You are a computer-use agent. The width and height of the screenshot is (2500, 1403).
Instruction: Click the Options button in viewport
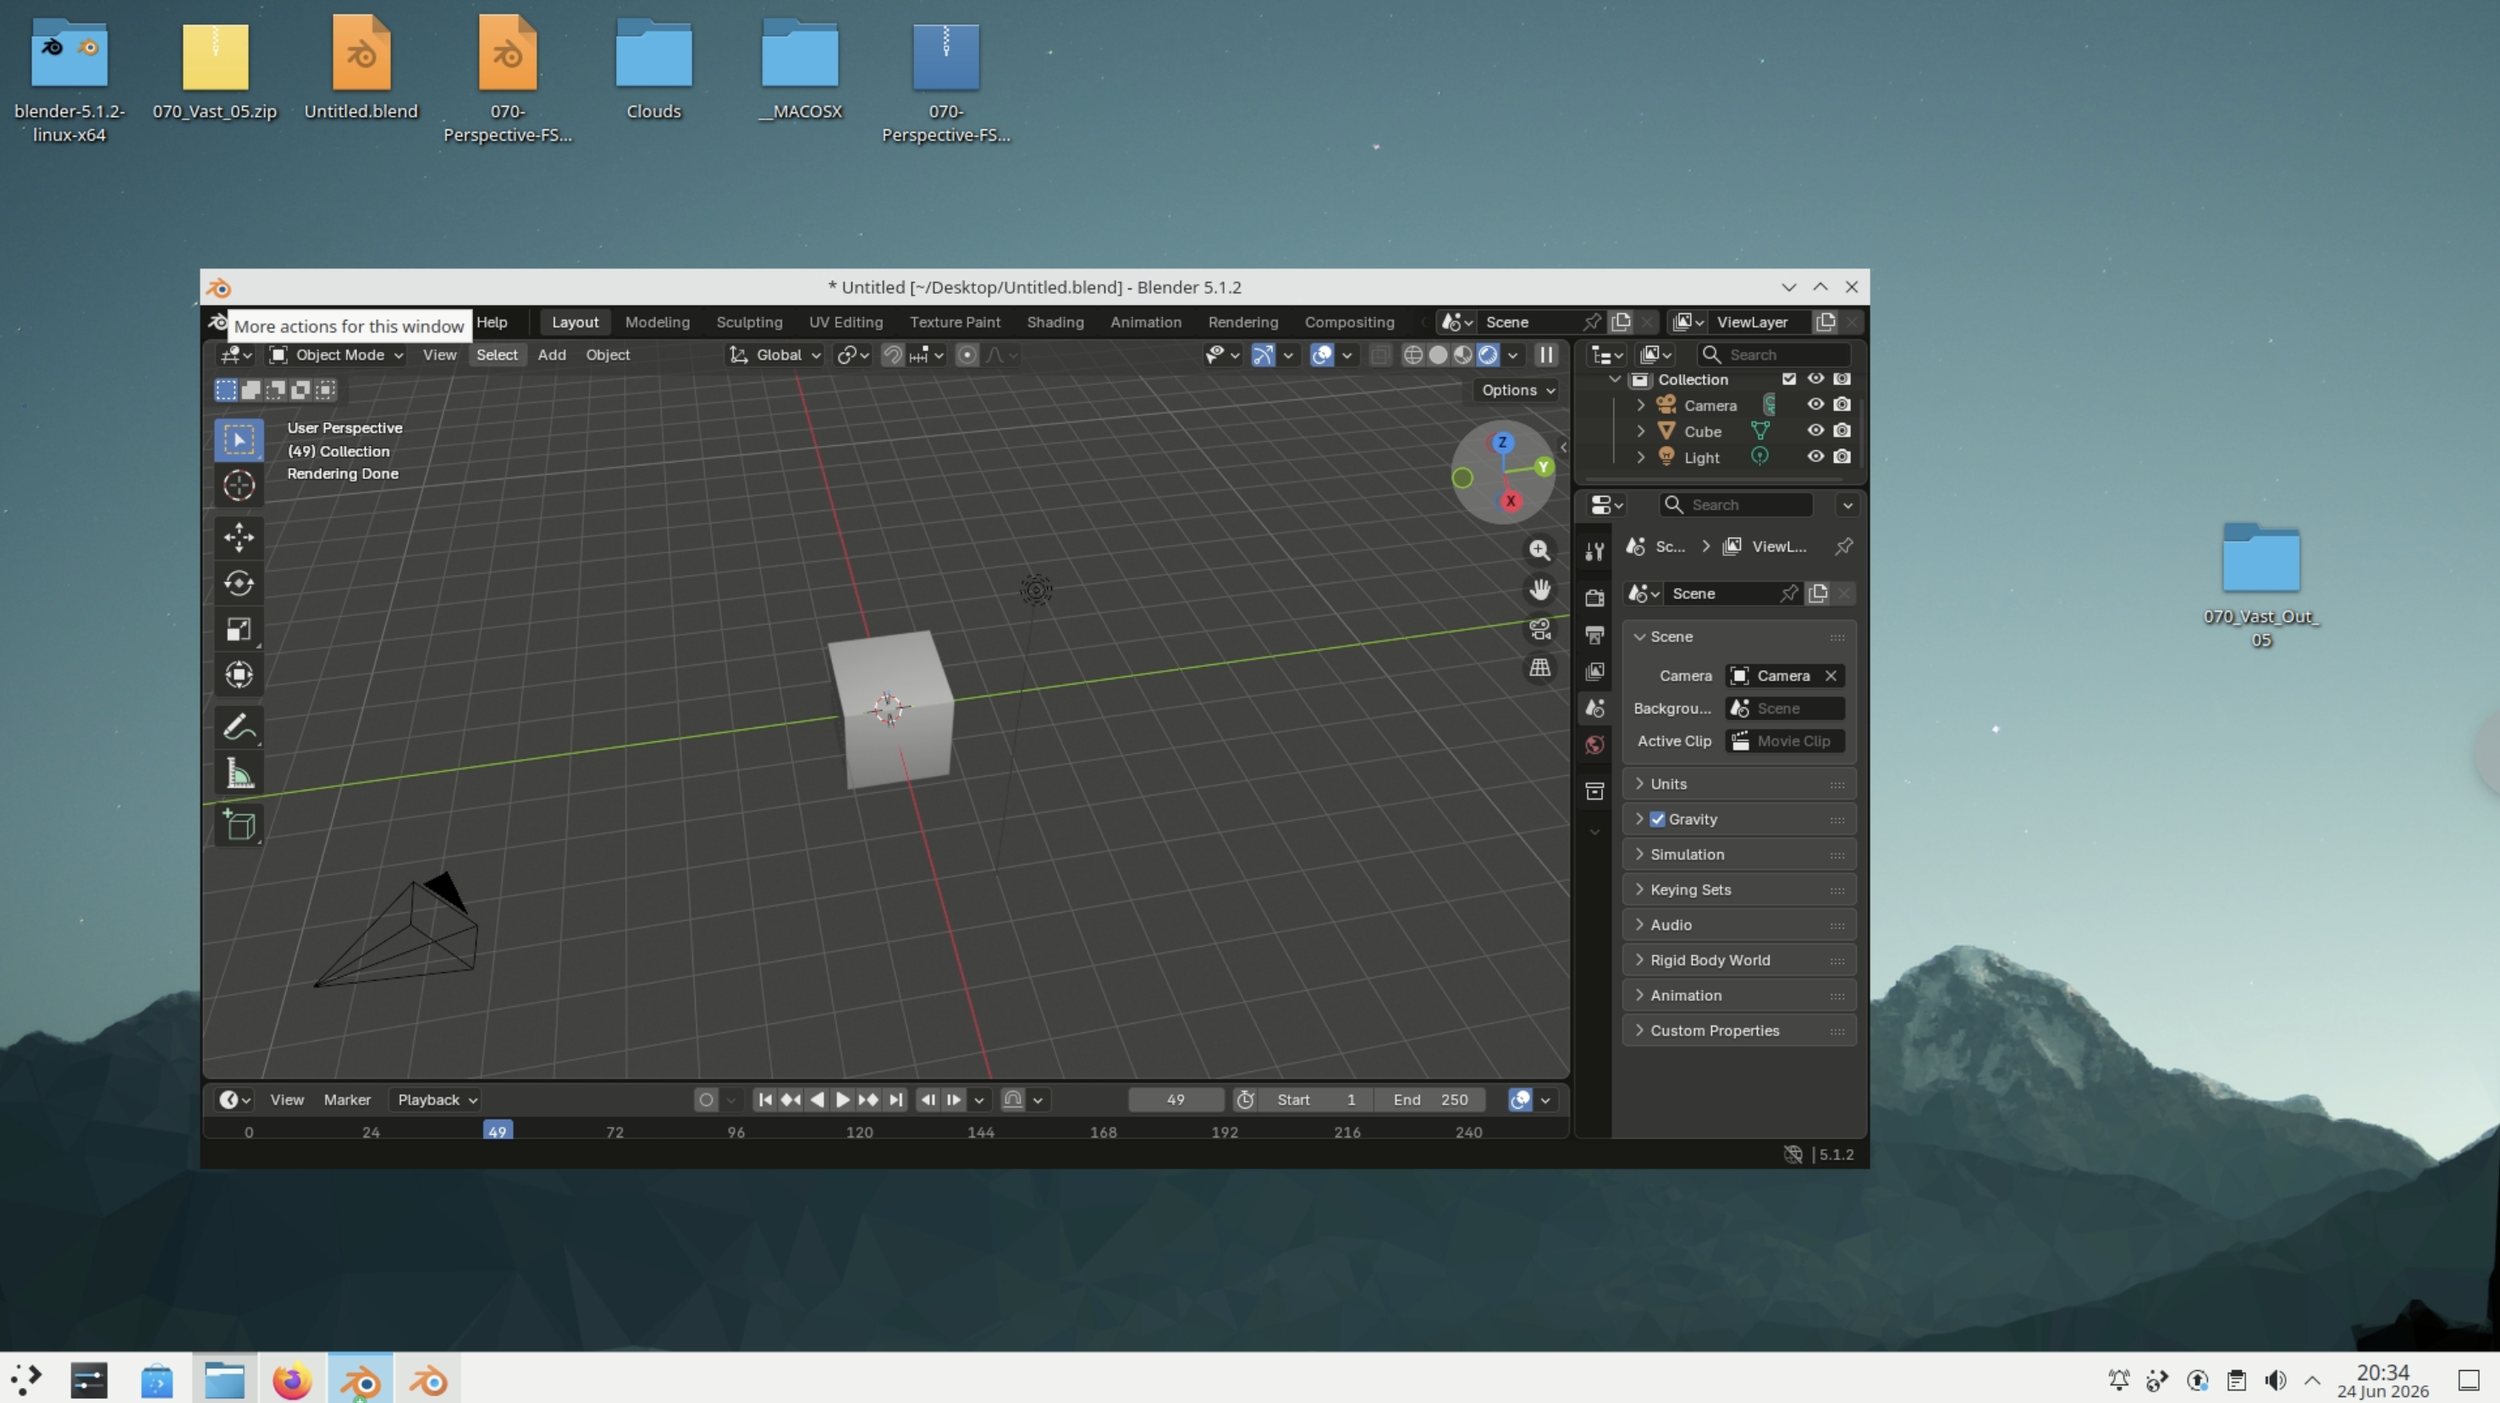tap(1517, 390)
